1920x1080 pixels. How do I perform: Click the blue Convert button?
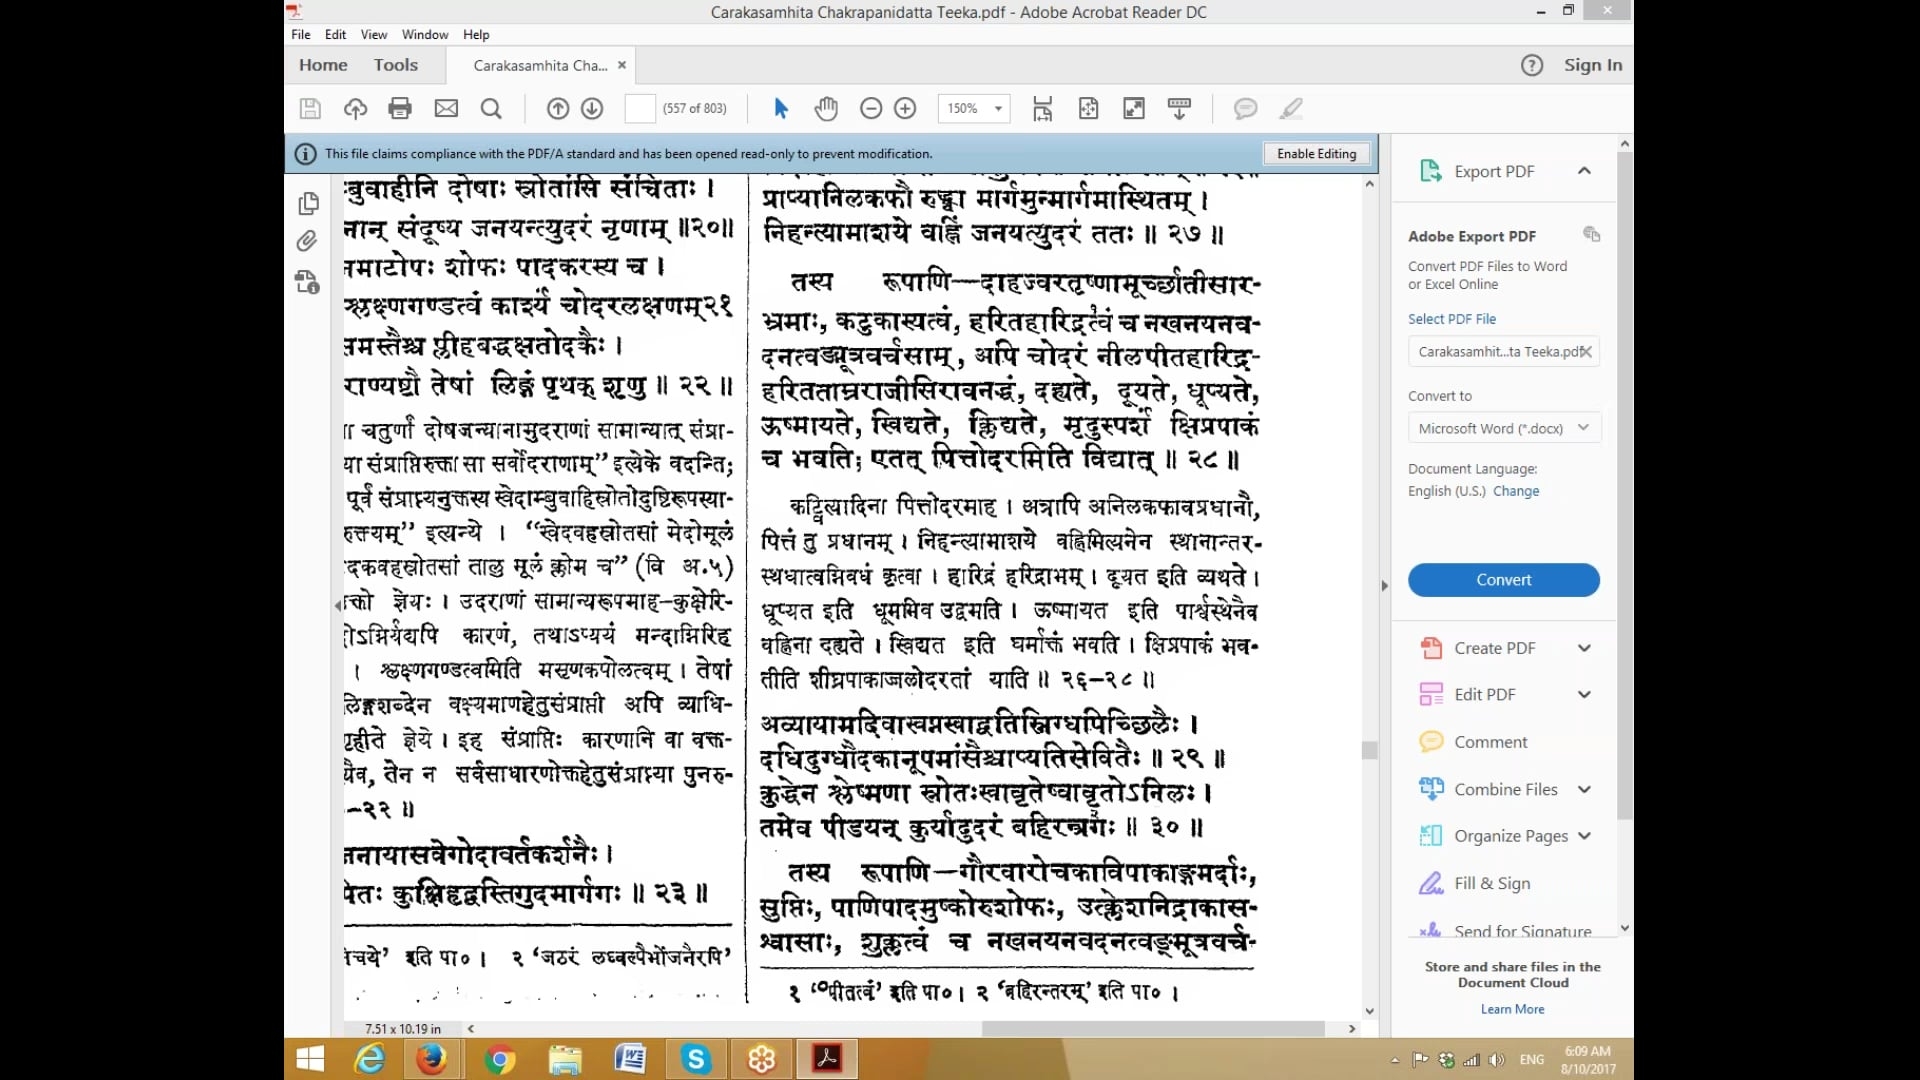click(1503, 580)
